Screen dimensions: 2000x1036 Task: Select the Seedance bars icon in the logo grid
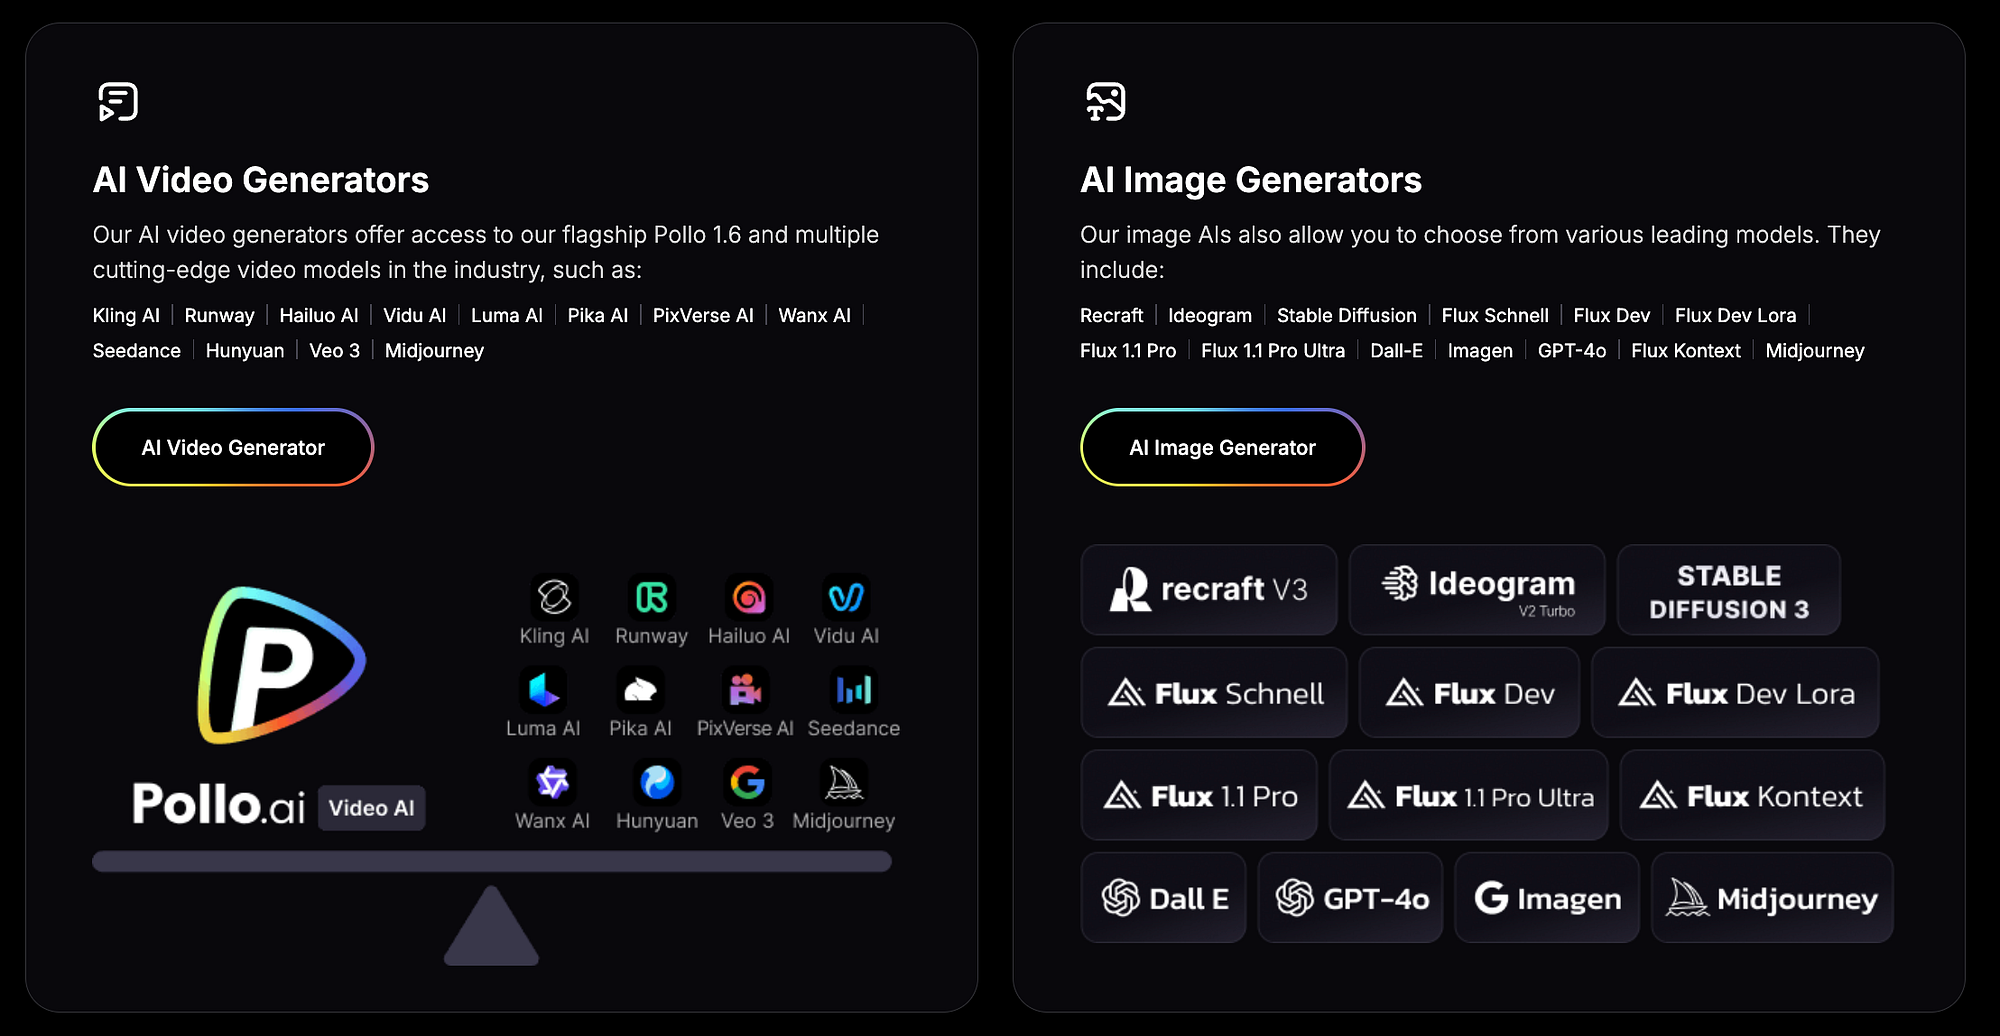(853, 690)
